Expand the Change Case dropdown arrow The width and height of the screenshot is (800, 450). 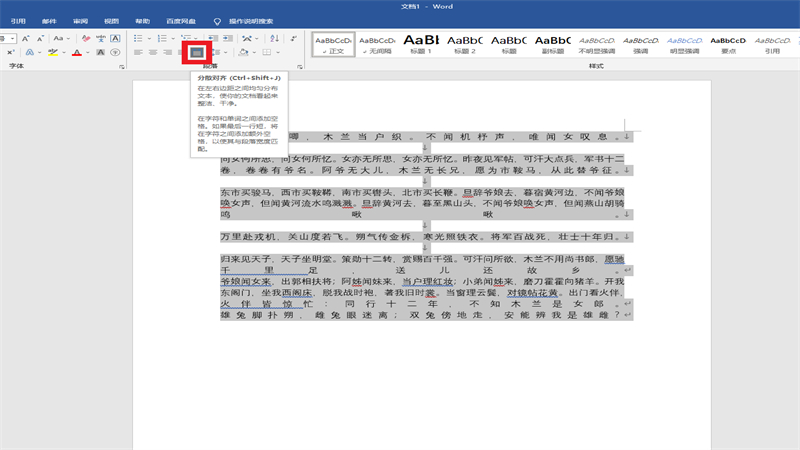[68, 39]
